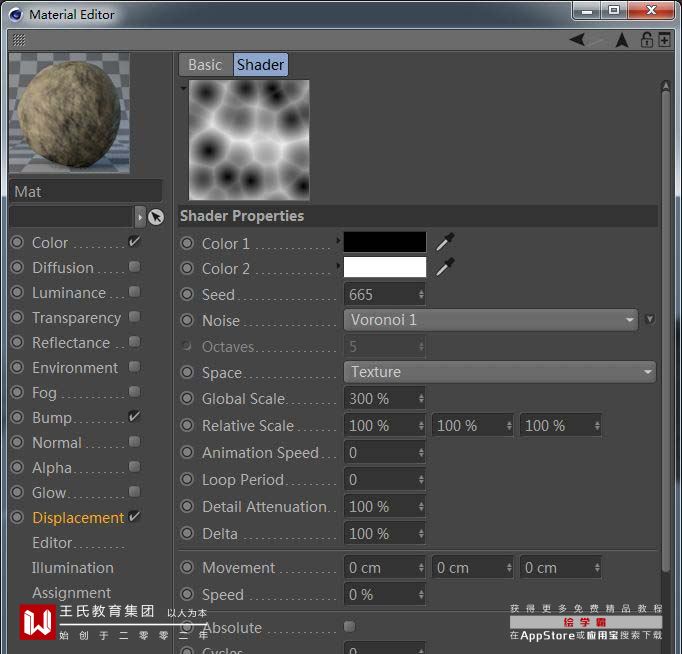Collapse the shader preview disclosure triangle
Screen dimensions: 682x654
click(184, 88)
